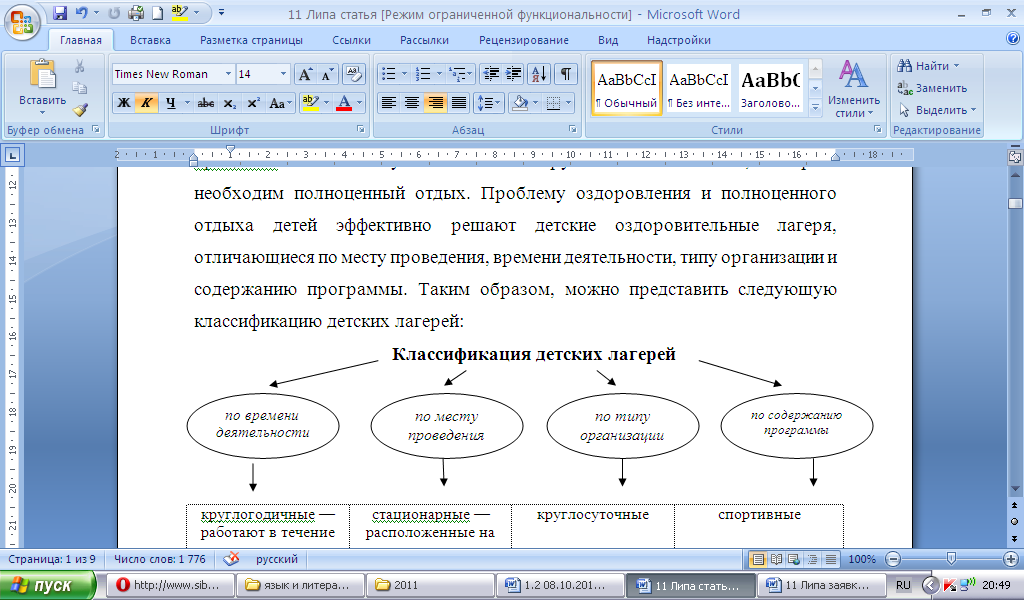Open Word help question mark icon
The width and height of the screenshot is (1024, 600).
coord(1012,39)
